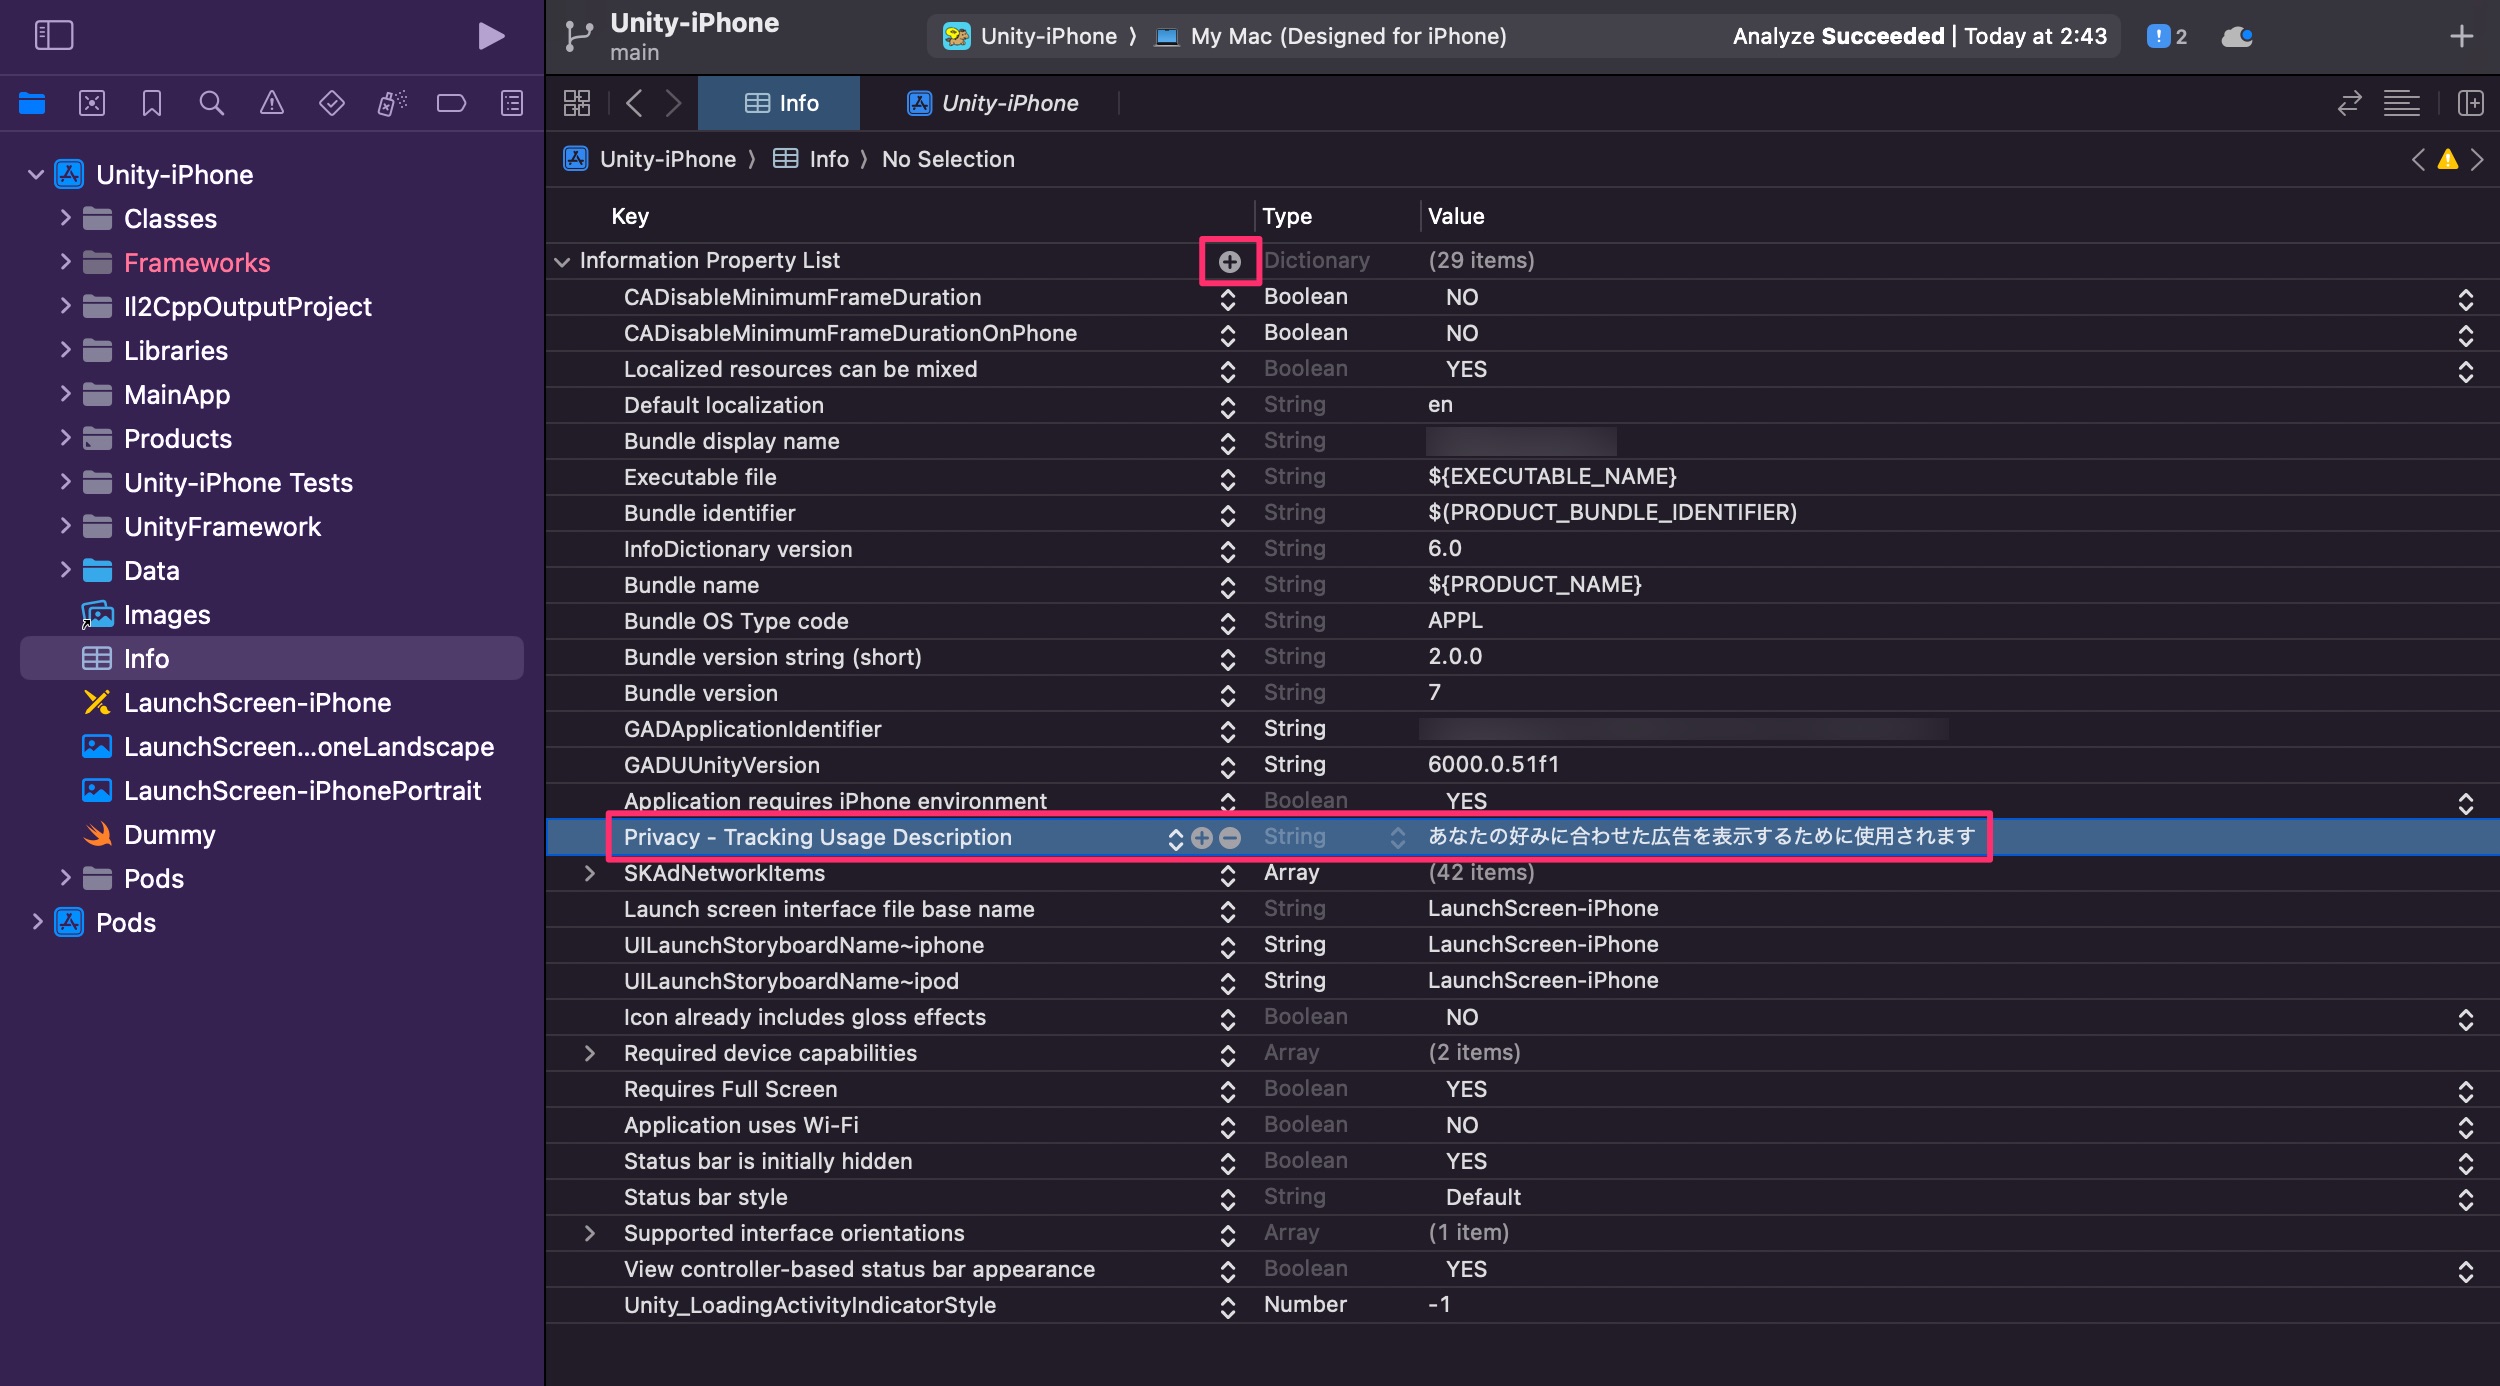Edit the Tracking Usage Description value
The image size is (2500, 1386).
coord(1701,836)
